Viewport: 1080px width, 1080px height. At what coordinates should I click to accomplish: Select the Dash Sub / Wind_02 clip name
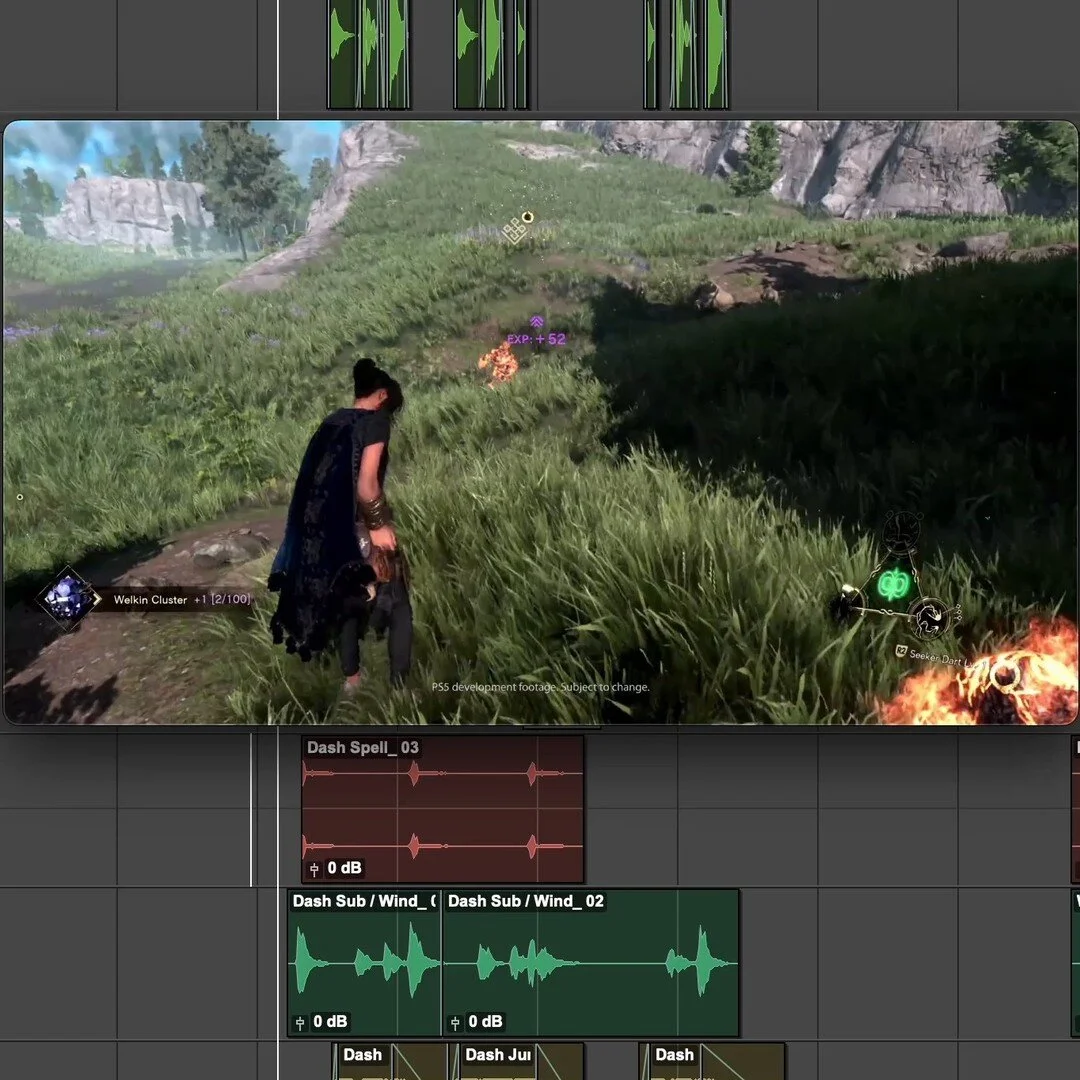526,901
